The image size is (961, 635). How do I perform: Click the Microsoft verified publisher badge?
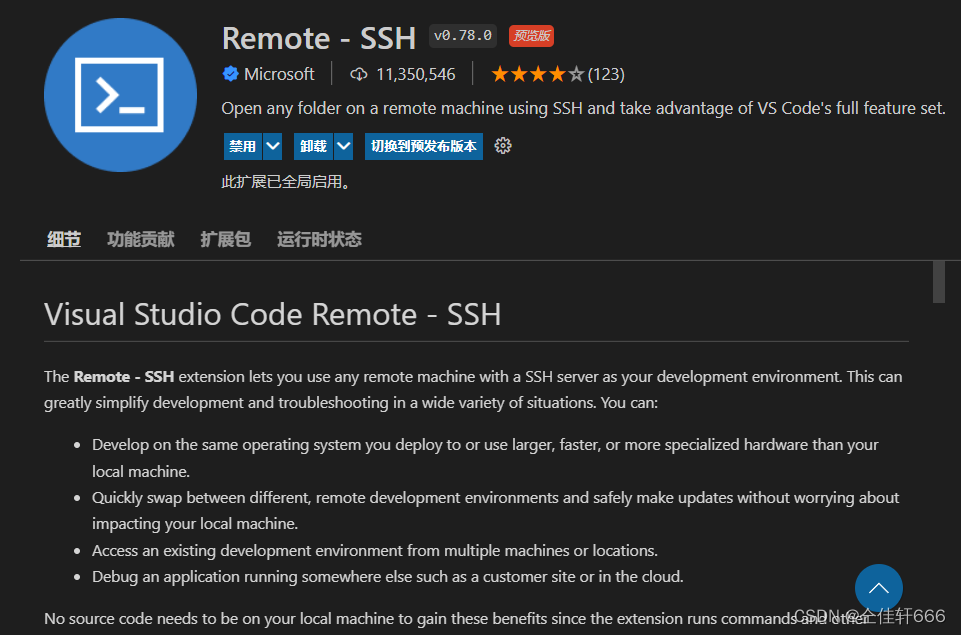[x=230, y=74]
